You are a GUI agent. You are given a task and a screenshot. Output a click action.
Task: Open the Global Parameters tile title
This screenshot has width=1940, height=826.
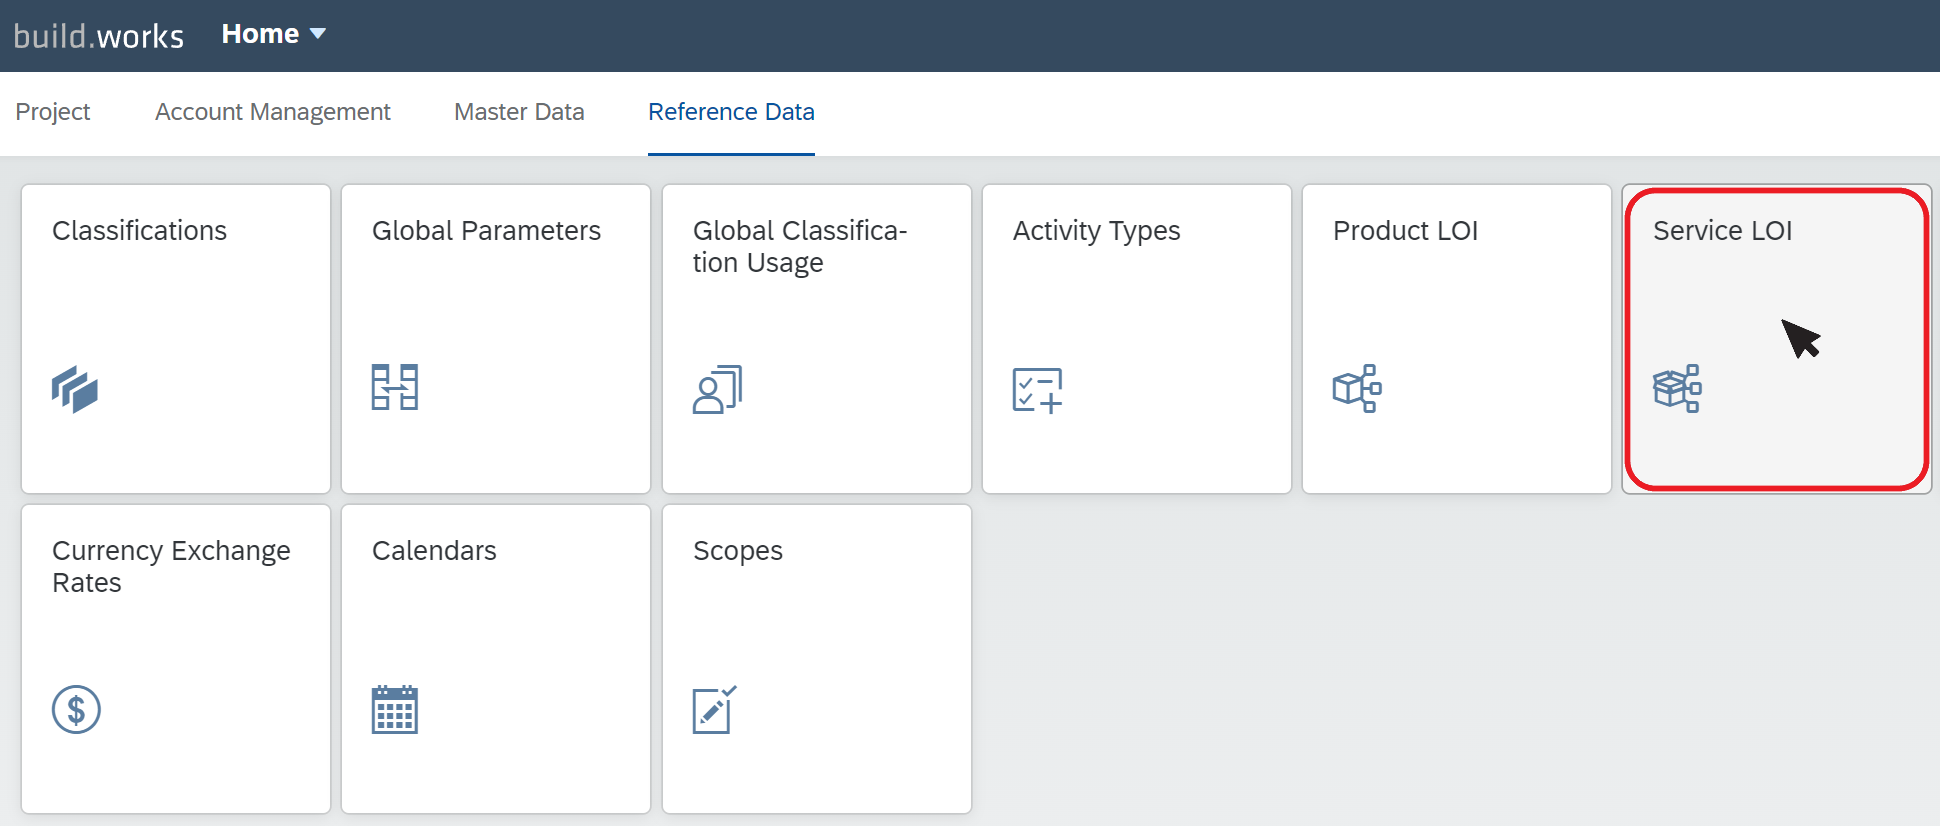pyautogui.click(x=486, y=231)
